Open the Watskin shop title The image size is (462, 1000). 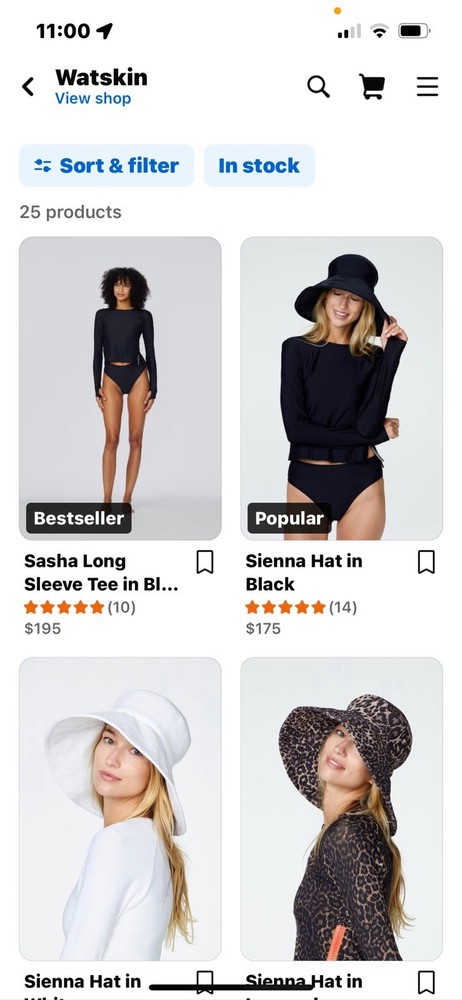pos(101,78)
